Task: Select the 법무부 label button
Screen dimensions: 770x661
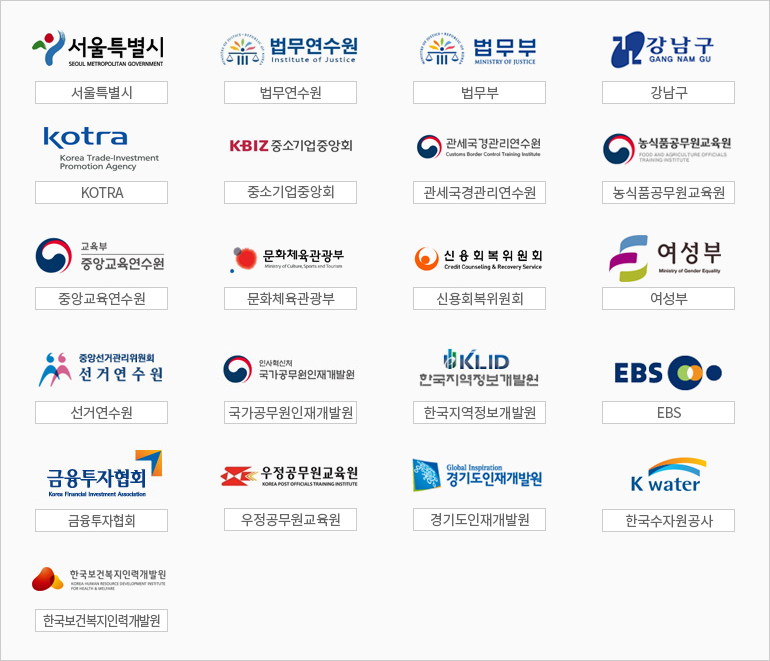Action: point(479,92)
